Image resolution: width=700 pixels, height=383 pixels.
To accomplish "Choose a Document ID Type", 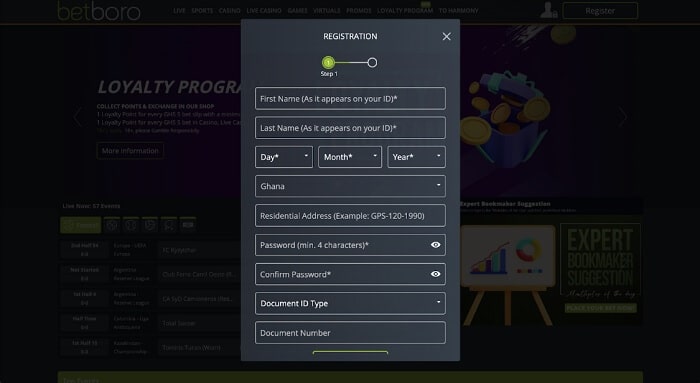I will pos(350,304).
